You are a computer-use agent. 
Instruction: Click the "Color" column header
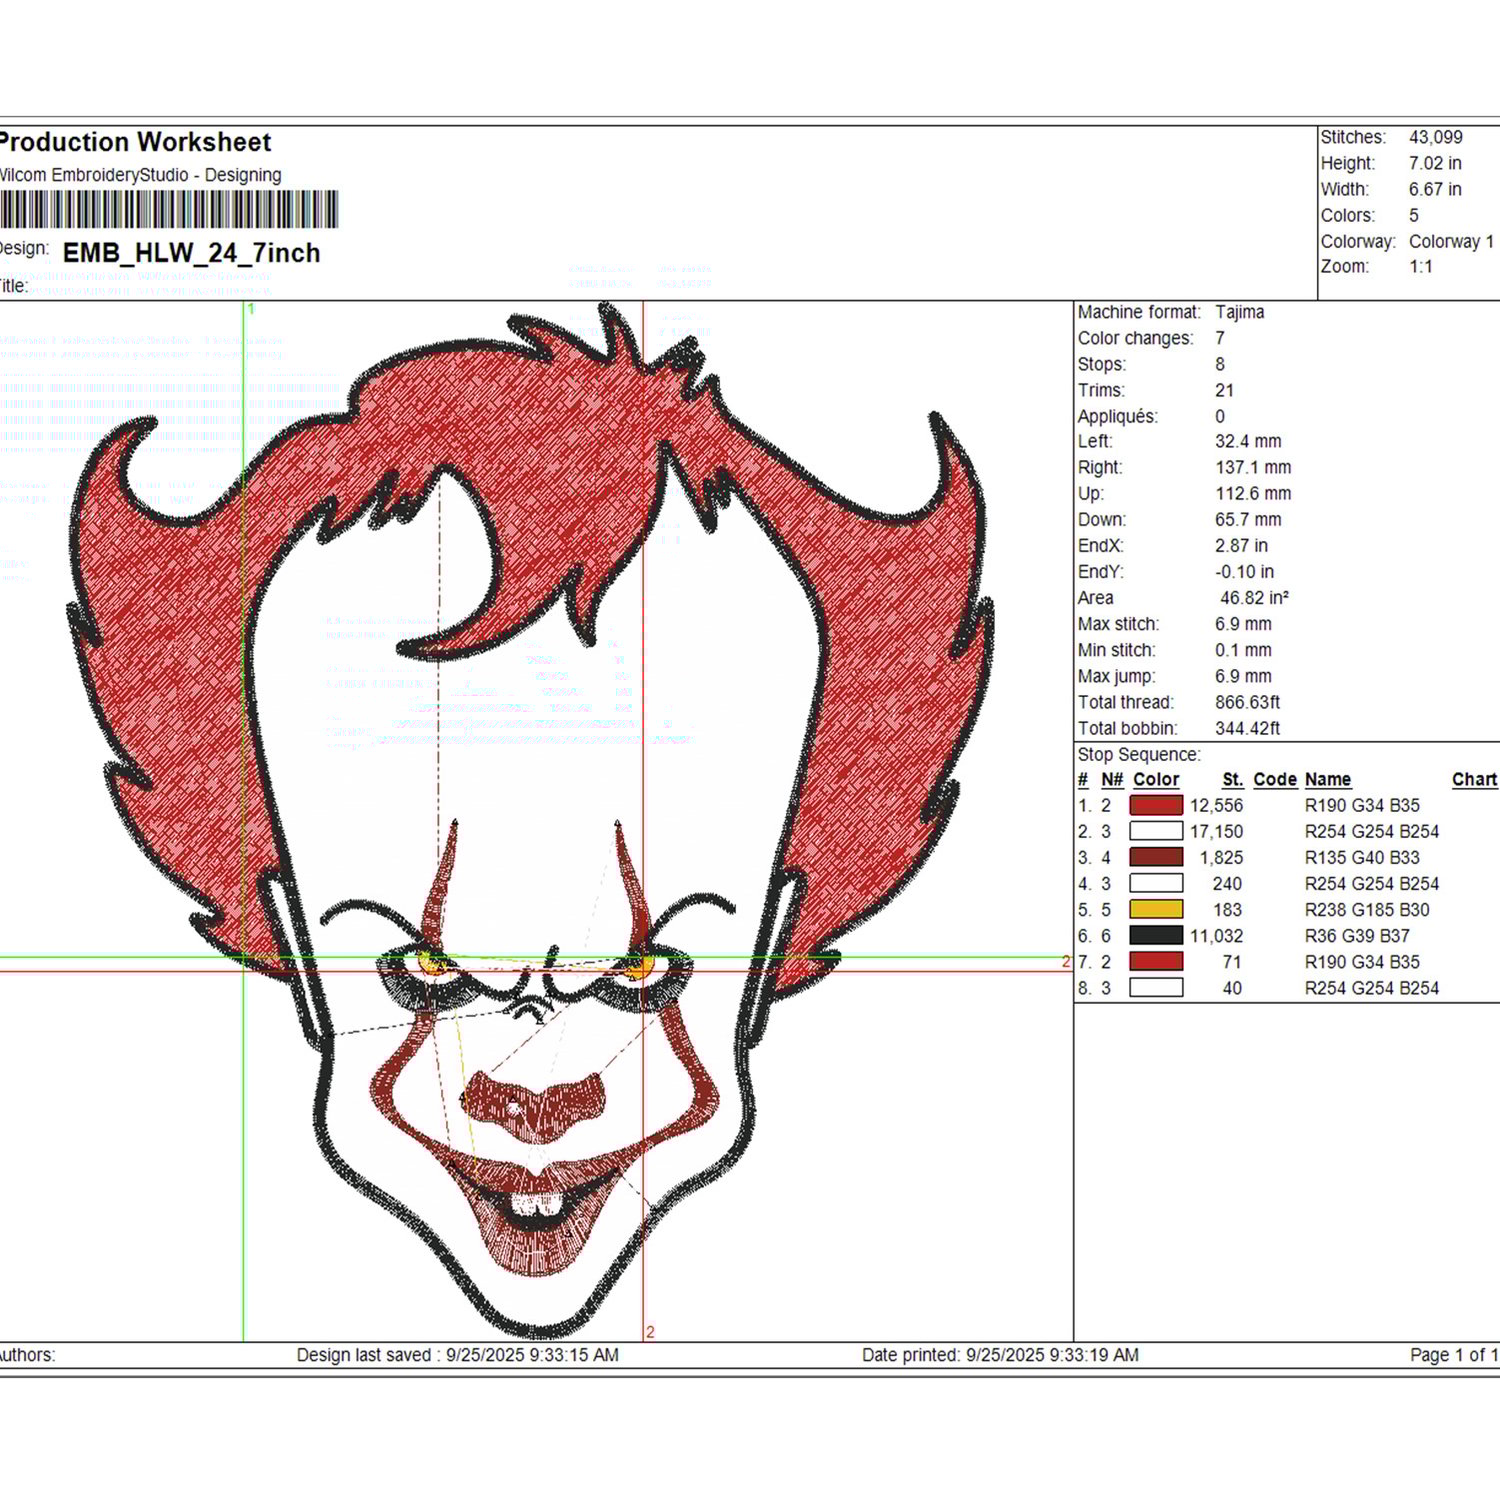point(1156,779)
